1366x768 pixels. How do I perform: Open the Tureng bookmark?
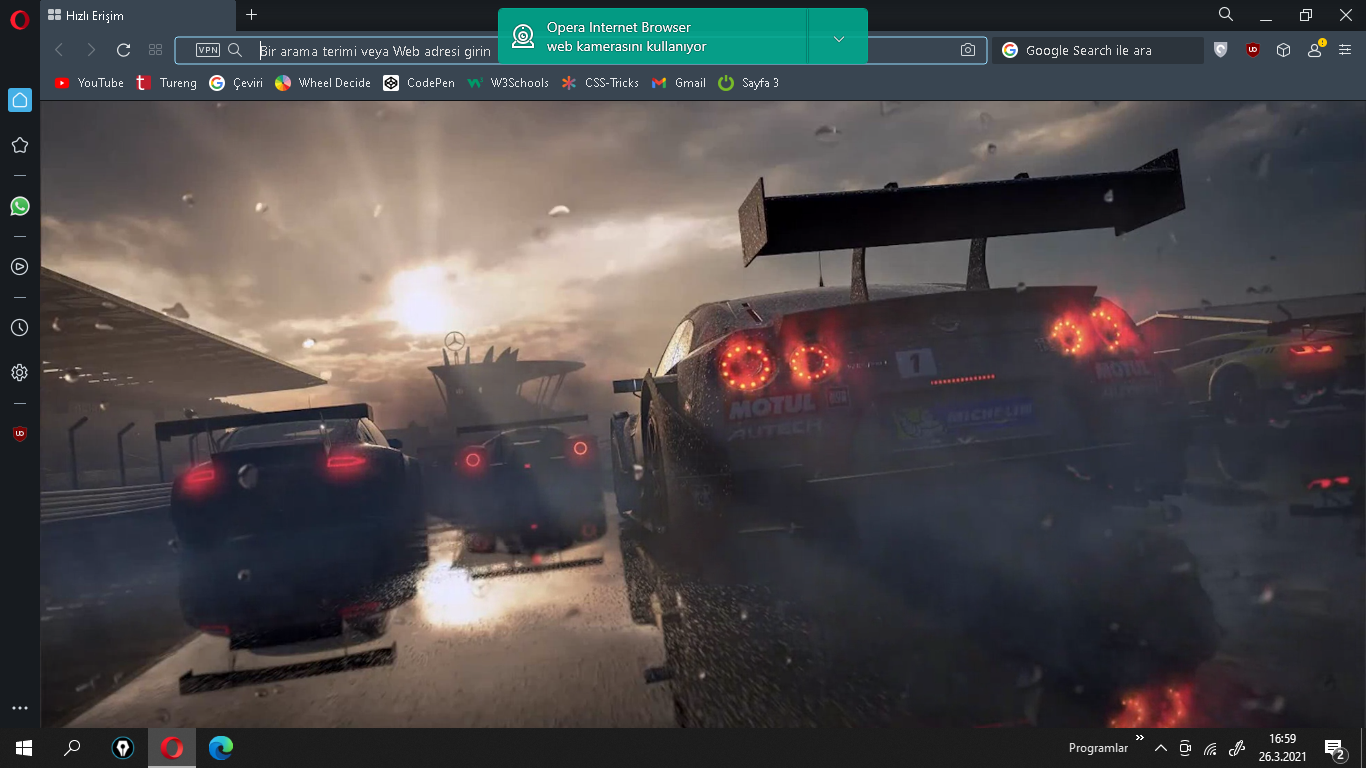click(166, 83)
